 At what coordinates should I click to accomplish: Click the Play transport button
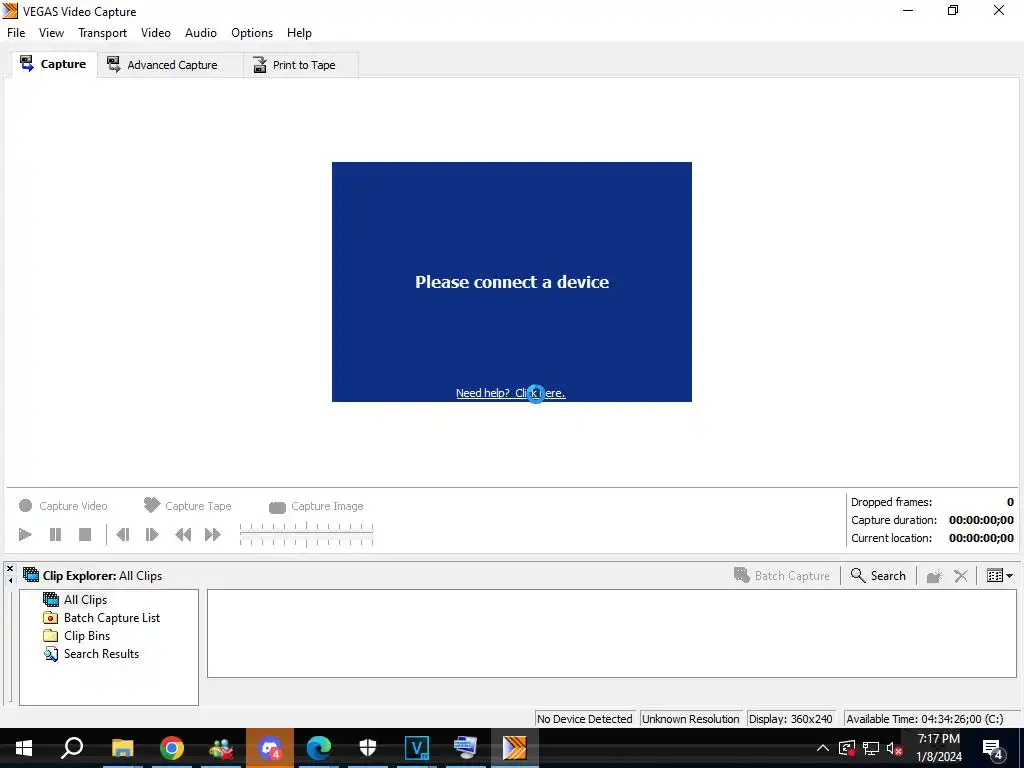tap(25, 535)
